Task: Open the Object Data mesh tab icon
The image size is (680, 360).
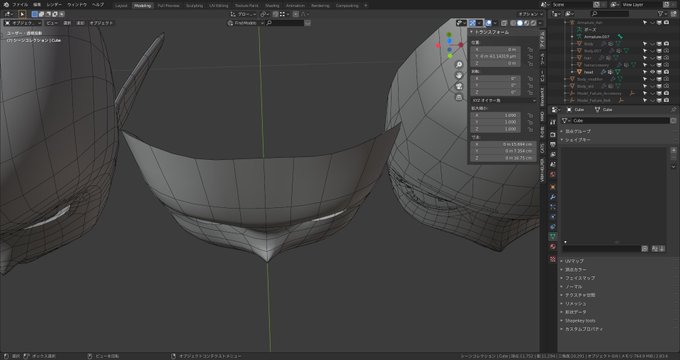Action: (x=552, y=237)
